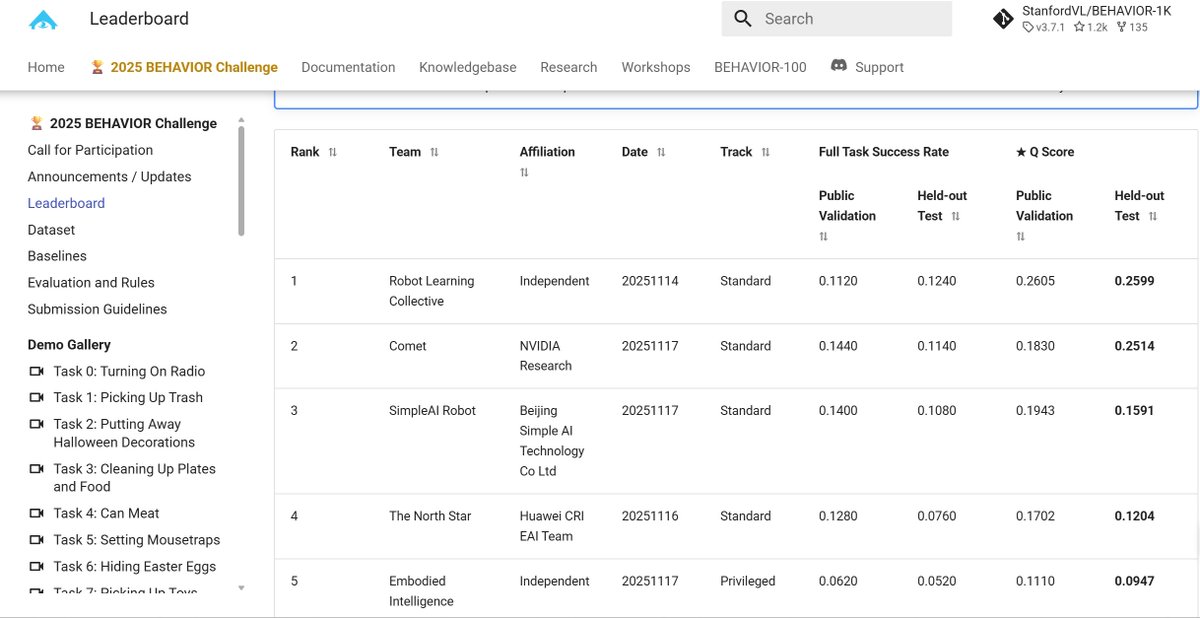Click Huawei CRI EAI Team affiliation cell
Image resolution: width=1200 pixels, height=618 pixels.
(552, 526)
